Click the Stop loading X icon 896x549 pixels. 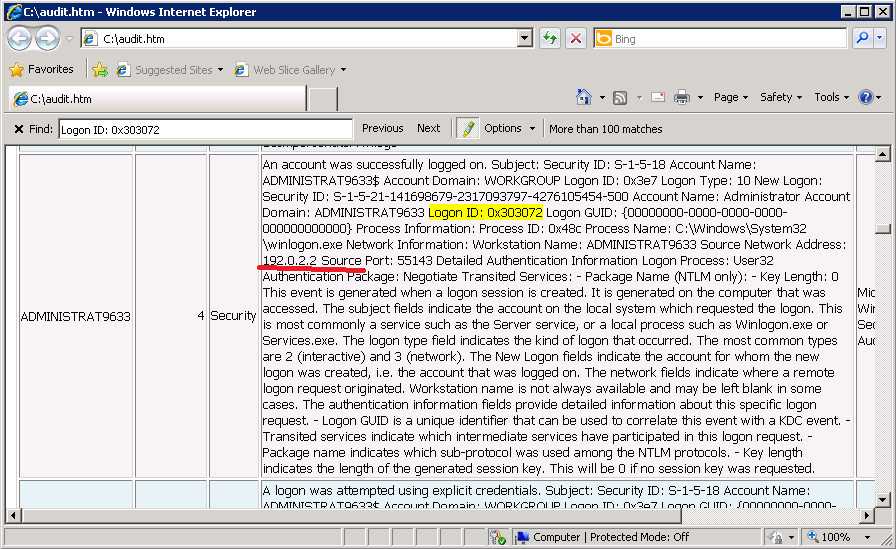click(x=576, y=39)
